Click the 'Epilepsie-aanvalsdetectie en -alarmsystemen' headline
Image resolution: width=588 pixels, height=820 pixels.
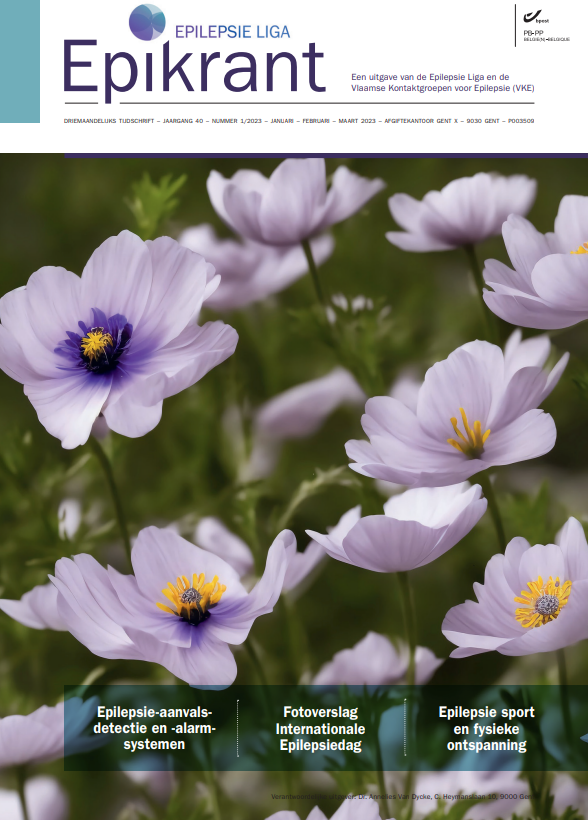pos(154,728)
